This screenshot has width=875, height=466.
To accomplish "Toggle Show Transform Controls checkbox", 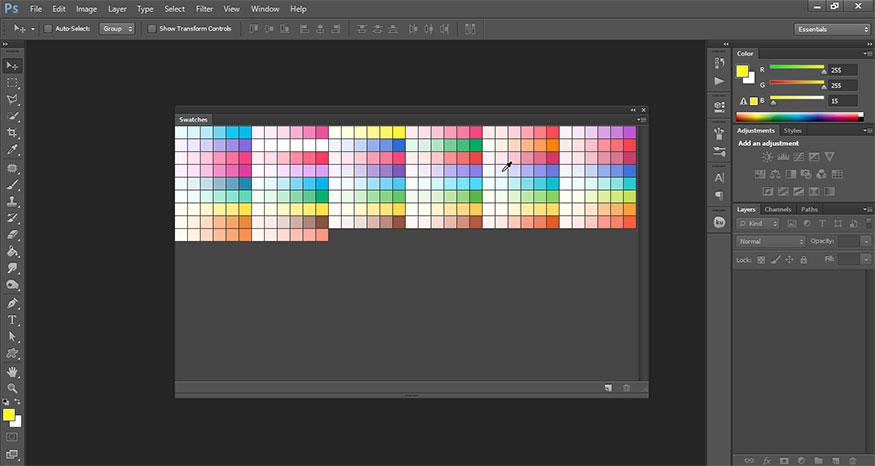I will (x=152, y=29).
